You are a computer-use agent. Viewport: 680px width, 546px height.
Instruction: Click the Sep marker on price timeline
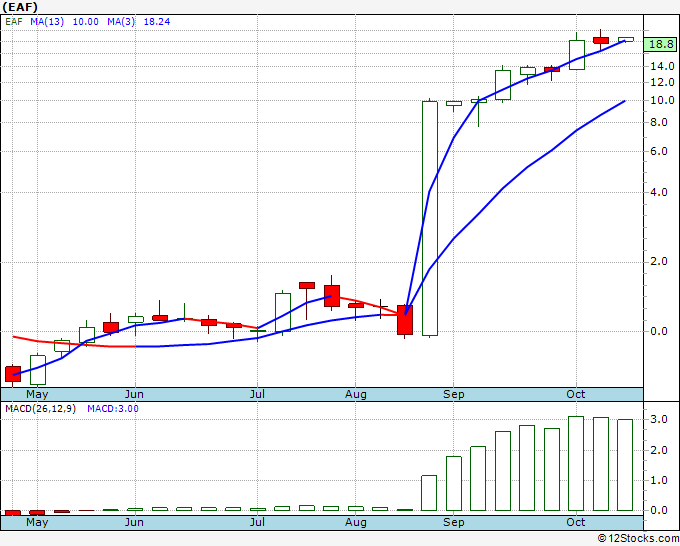[454, 394]
